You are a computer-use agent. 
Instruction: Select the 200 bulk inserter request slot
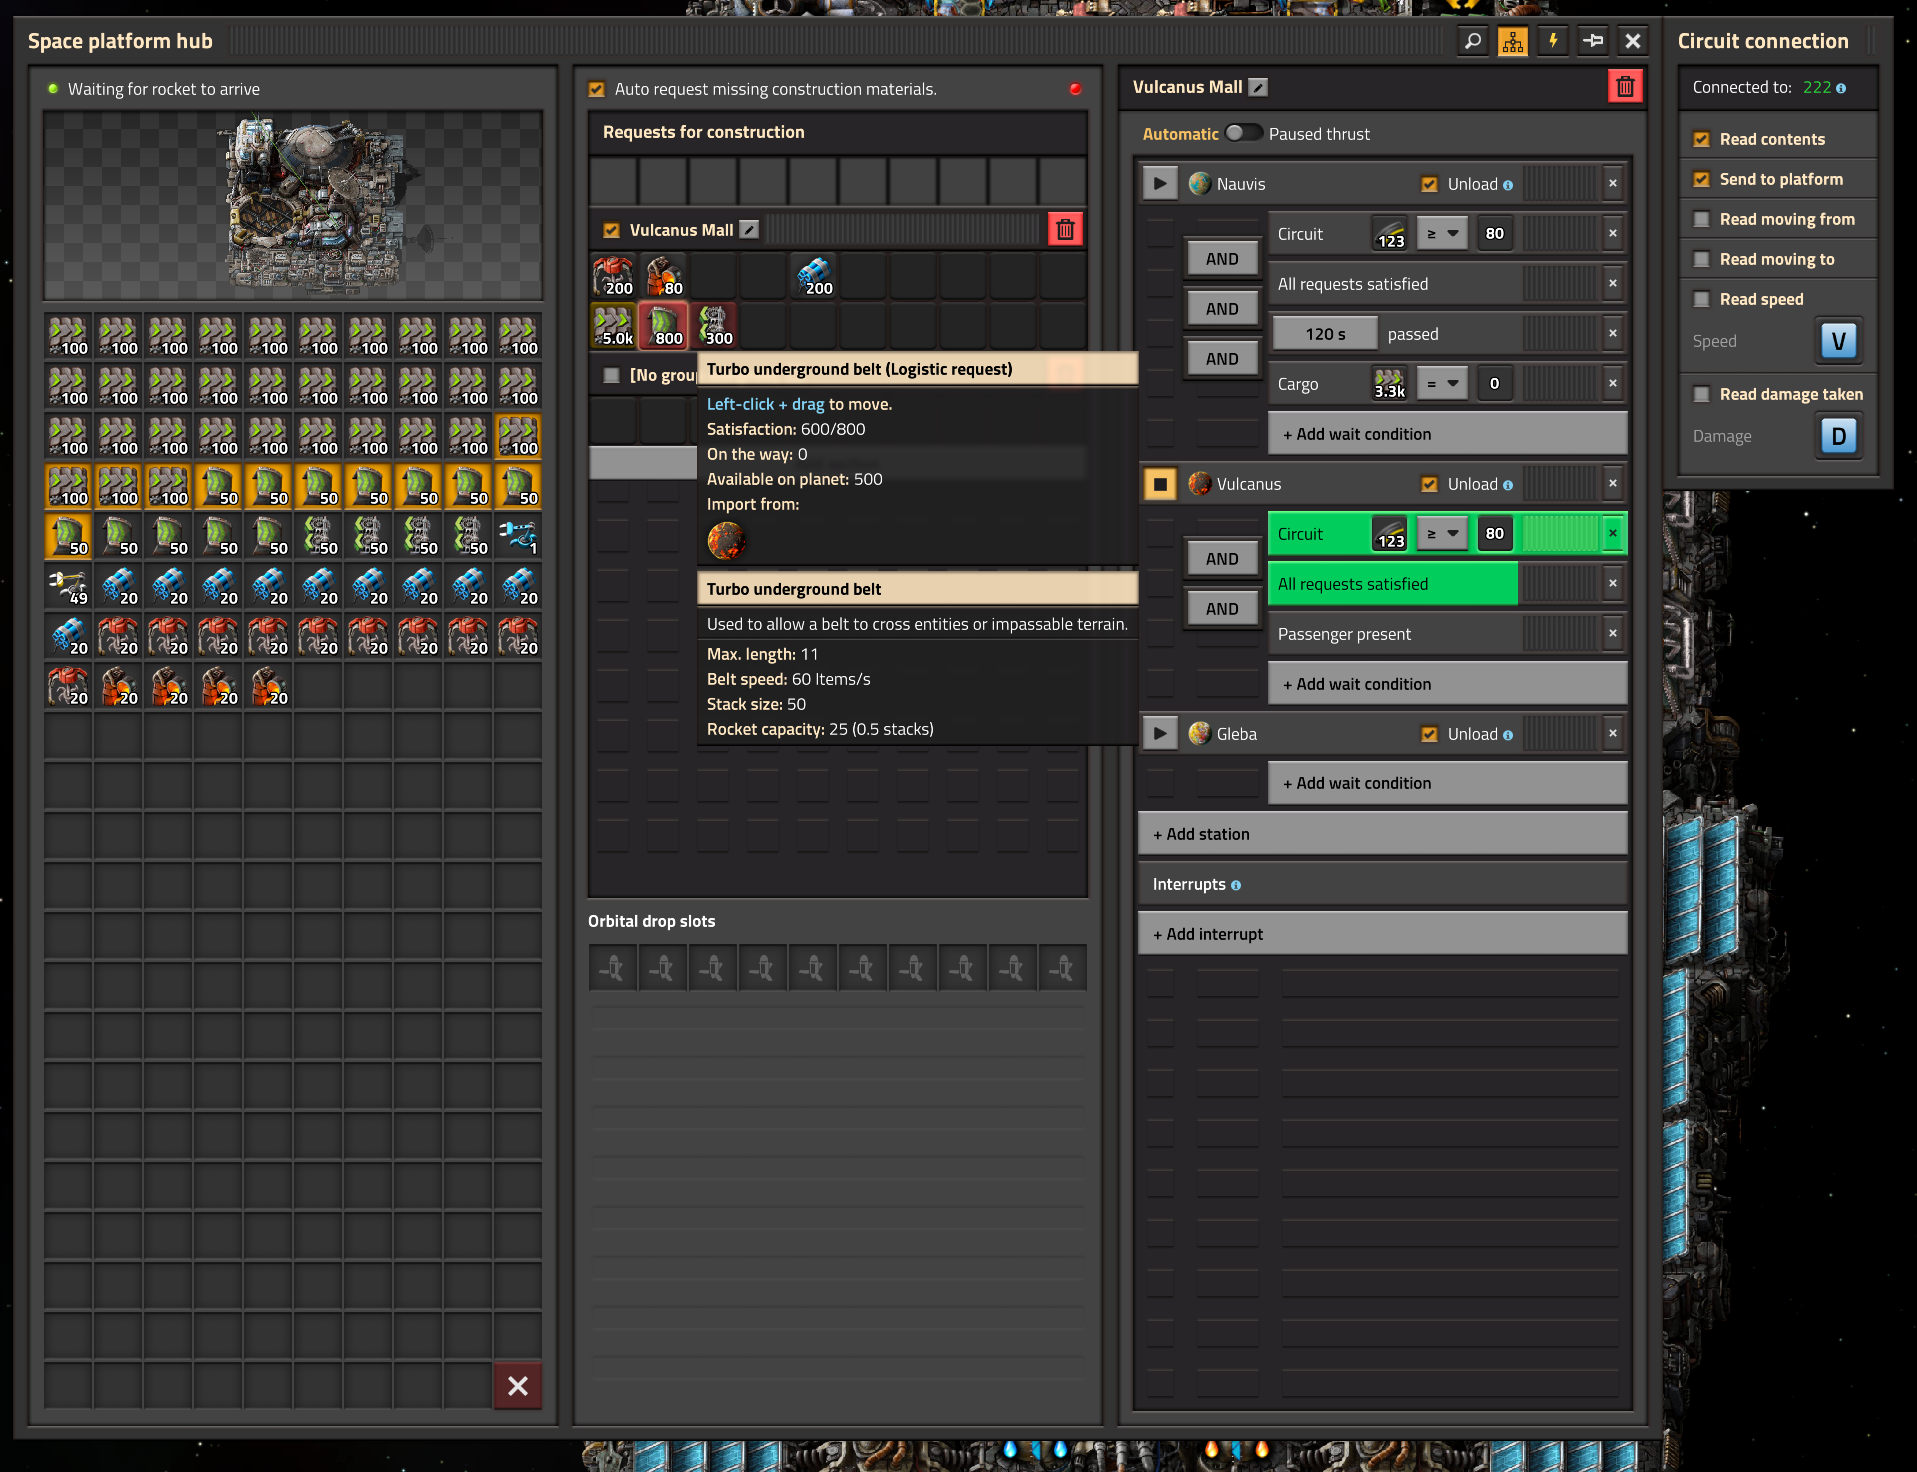[814, 276]
